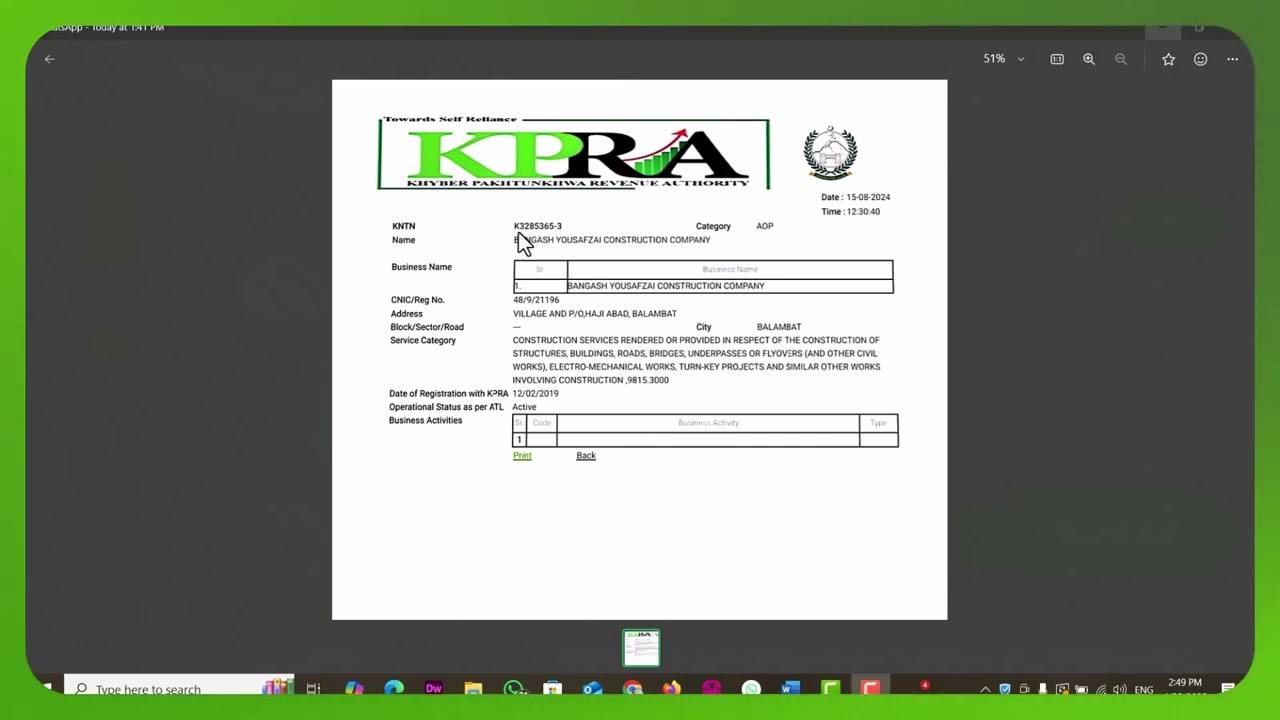Viewport: 1280px width, 720px height.
Task: Click the ENG language indicator
Action: [x=1144, y=689]
